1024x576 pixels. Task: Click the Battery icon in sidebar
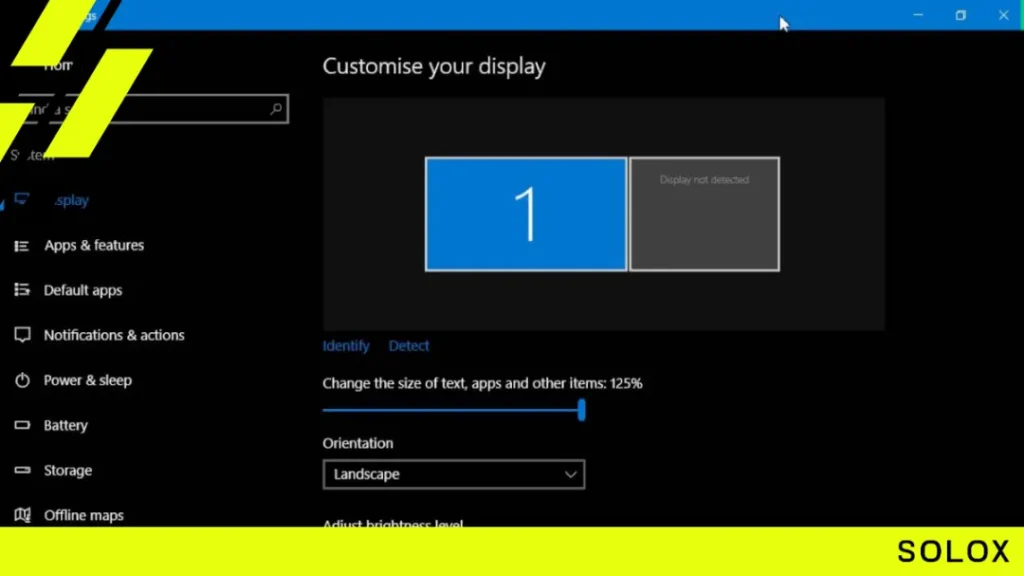pyautogui.click(x=22, y=425)
